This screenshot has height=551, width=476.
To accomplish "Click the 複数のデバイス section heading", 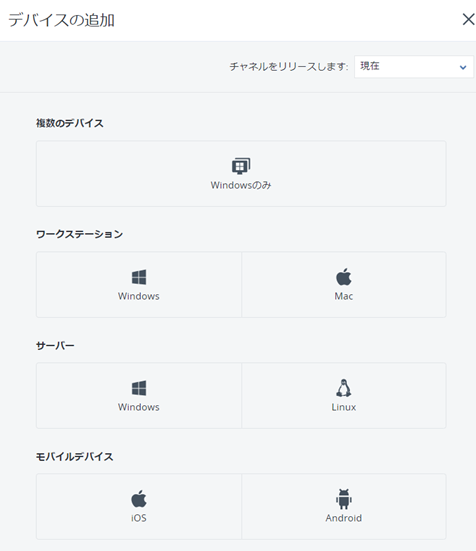I will (x=70, y=123).
